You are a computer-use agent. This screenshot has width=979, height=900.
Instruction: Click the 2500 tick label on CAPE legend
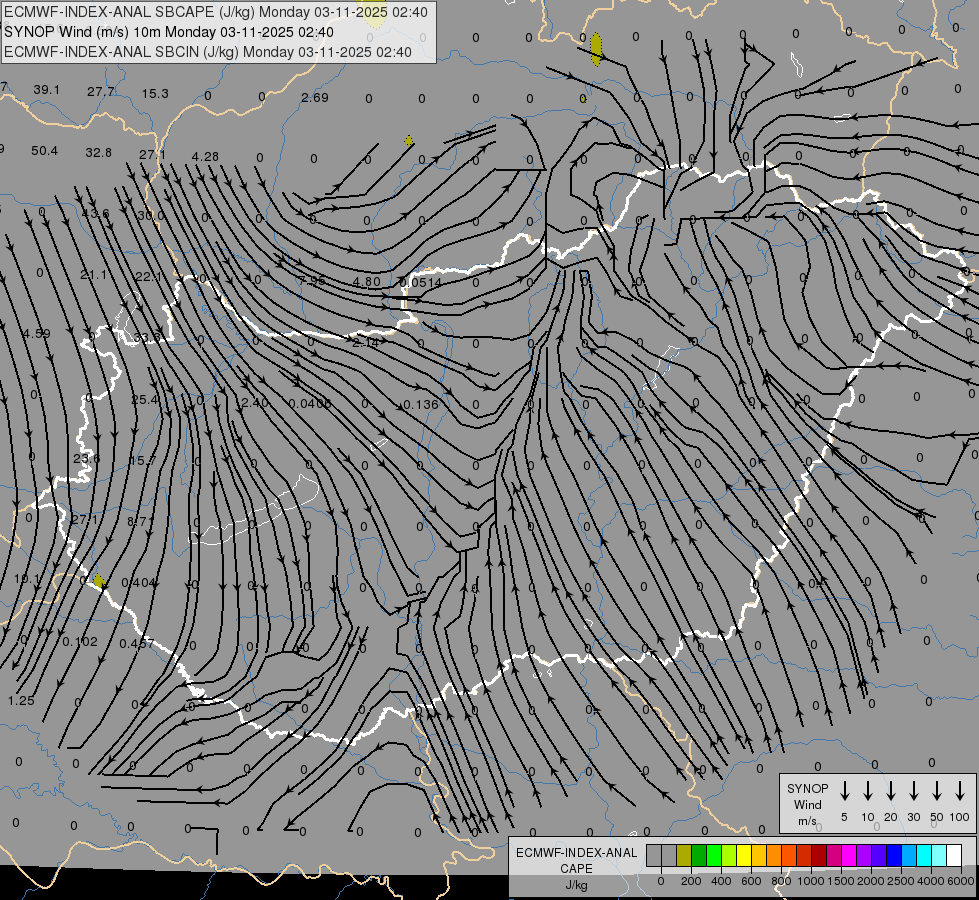[900, 881]
